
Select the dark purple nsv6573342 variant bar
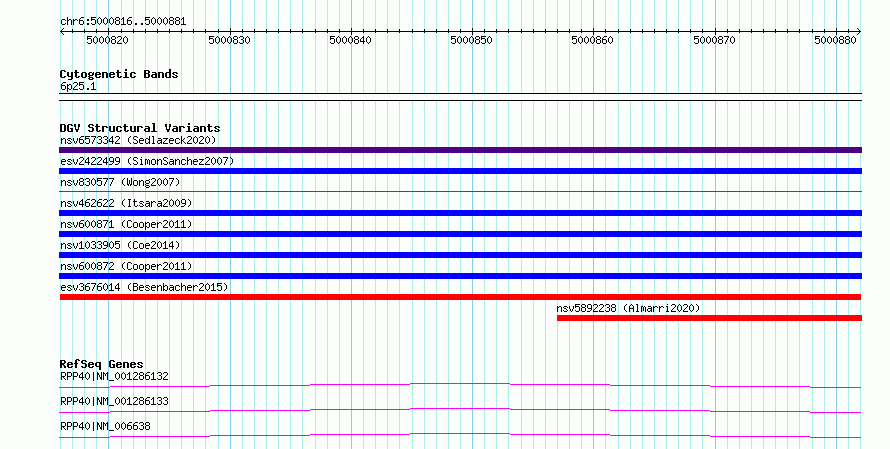tap(460, 150)
